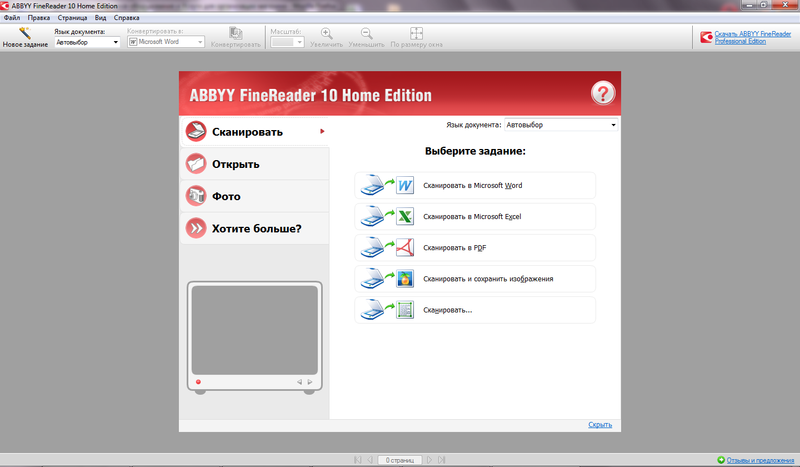Image resolution: width=800 pixels, height=467 pixels.
Task: Open the Страница menu
Action: (x=74, y=18)
